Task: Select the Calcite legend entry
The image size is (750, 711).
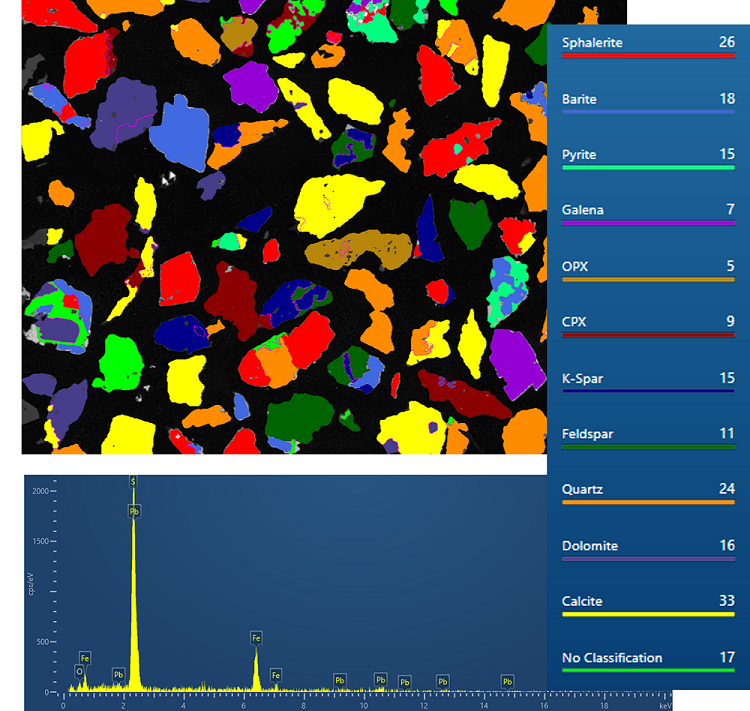Action: (x=582, y=601)
